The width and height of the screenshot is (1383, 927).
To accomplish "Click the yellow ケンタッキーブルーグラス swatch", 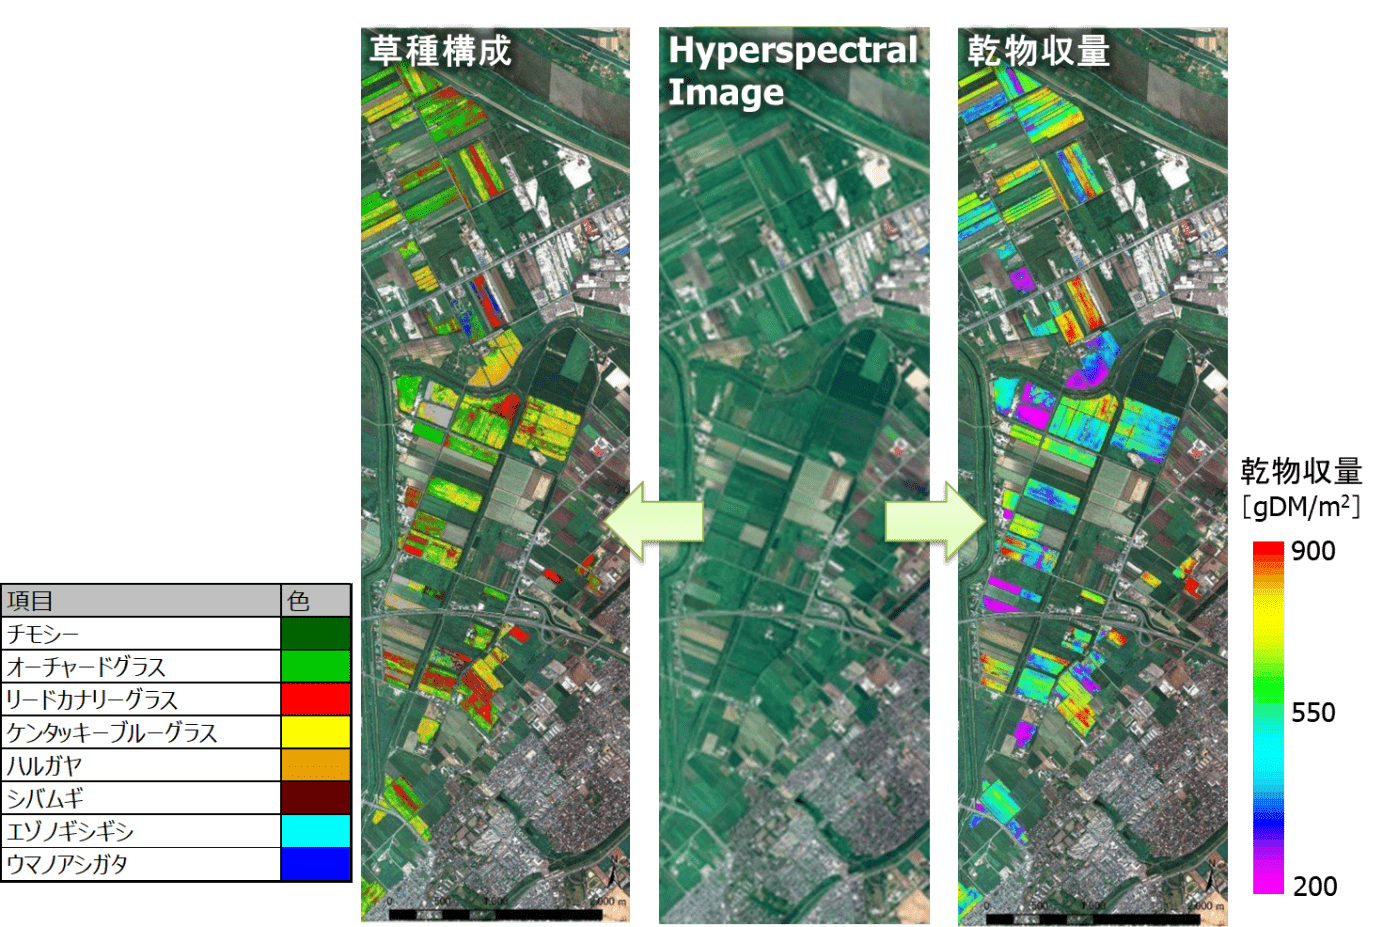I will pyautogui.click(x=316, y=732).
